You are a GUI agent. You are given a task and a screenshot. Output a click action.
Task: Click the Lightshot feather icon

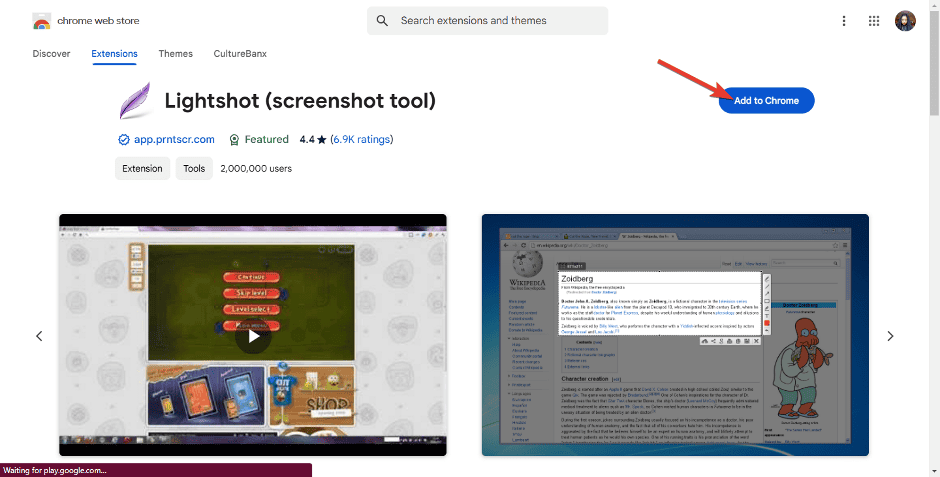[x=135, y=101]
